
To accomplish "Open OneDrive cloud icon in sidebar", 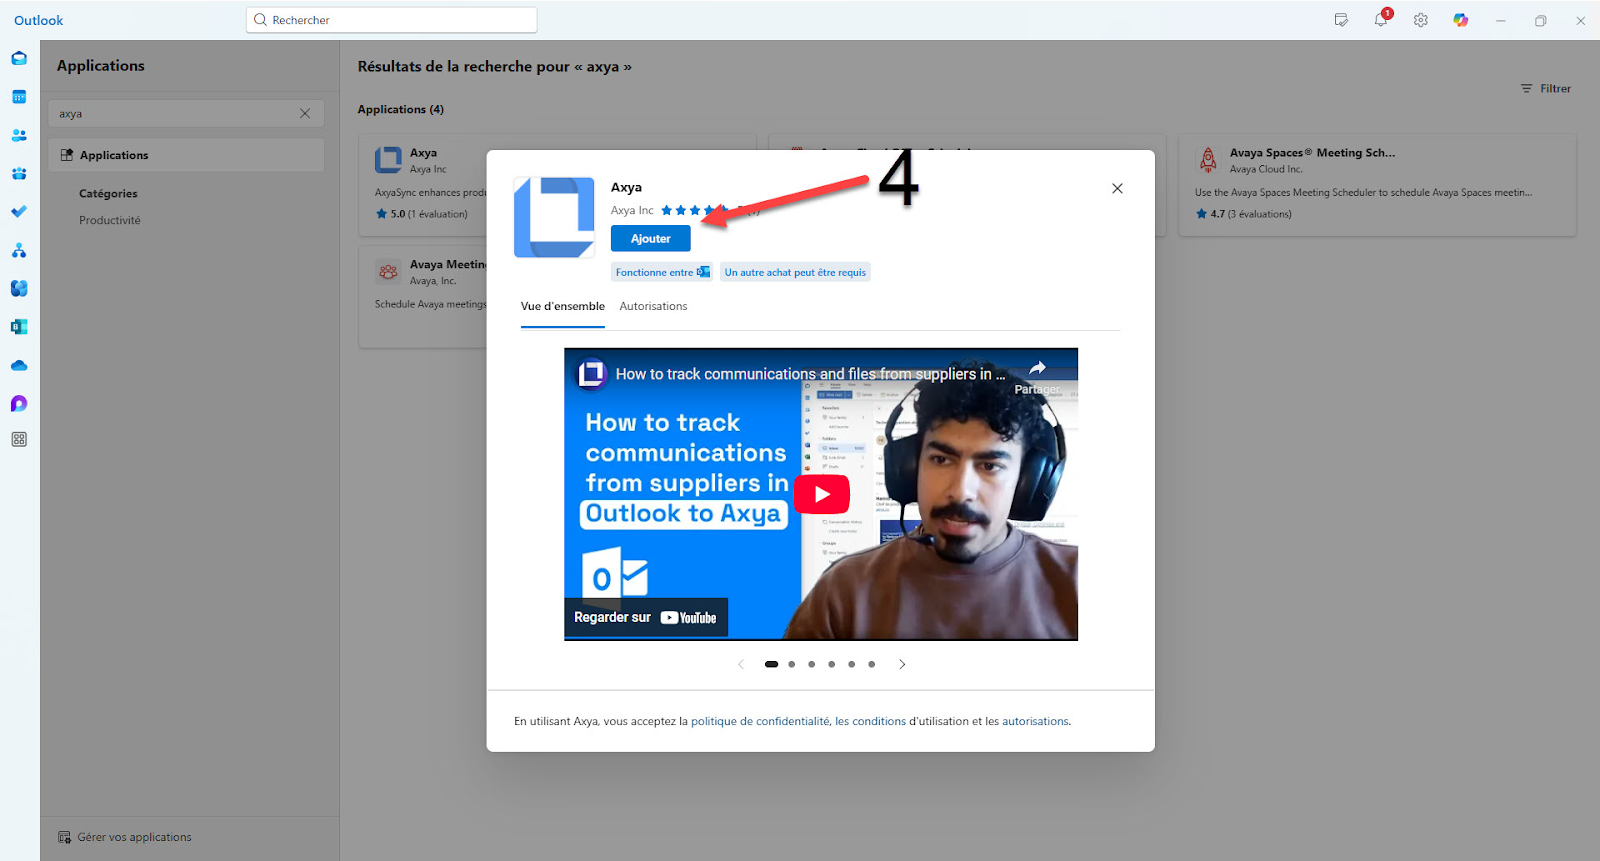I will pos(19,365).
